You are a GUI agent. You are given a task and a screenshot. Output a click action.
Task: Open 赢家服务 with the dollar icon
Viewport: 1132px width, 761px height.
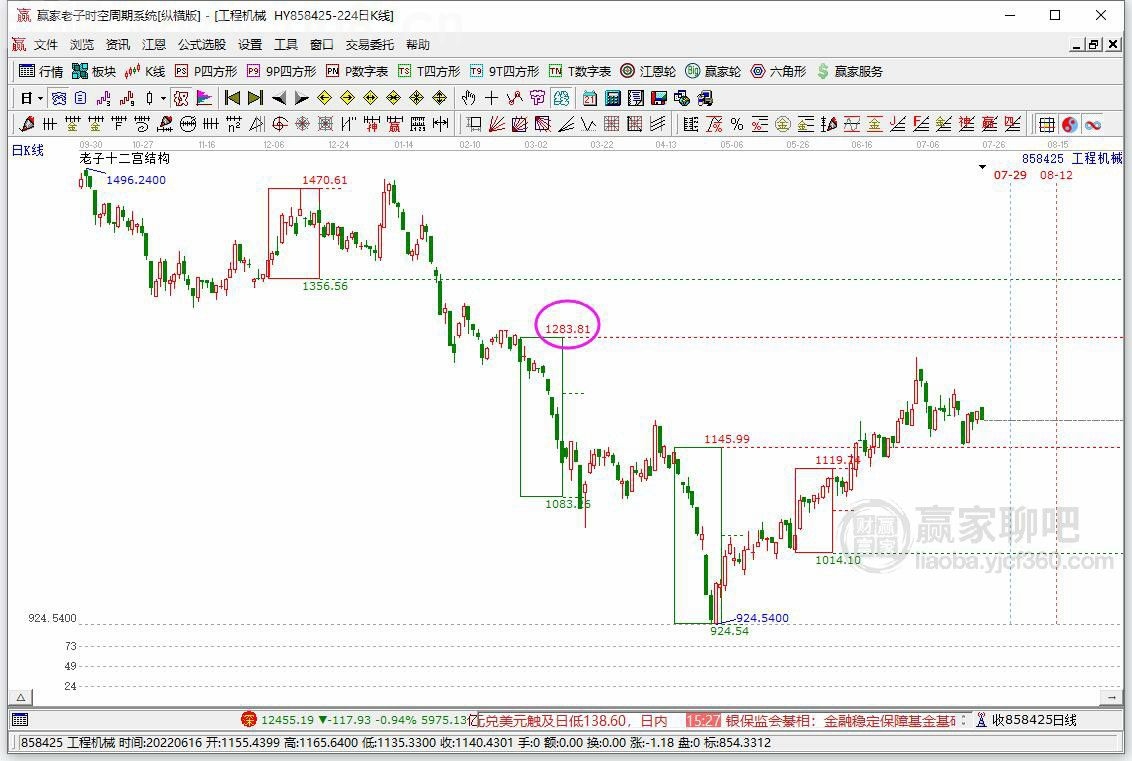point(850,71)
